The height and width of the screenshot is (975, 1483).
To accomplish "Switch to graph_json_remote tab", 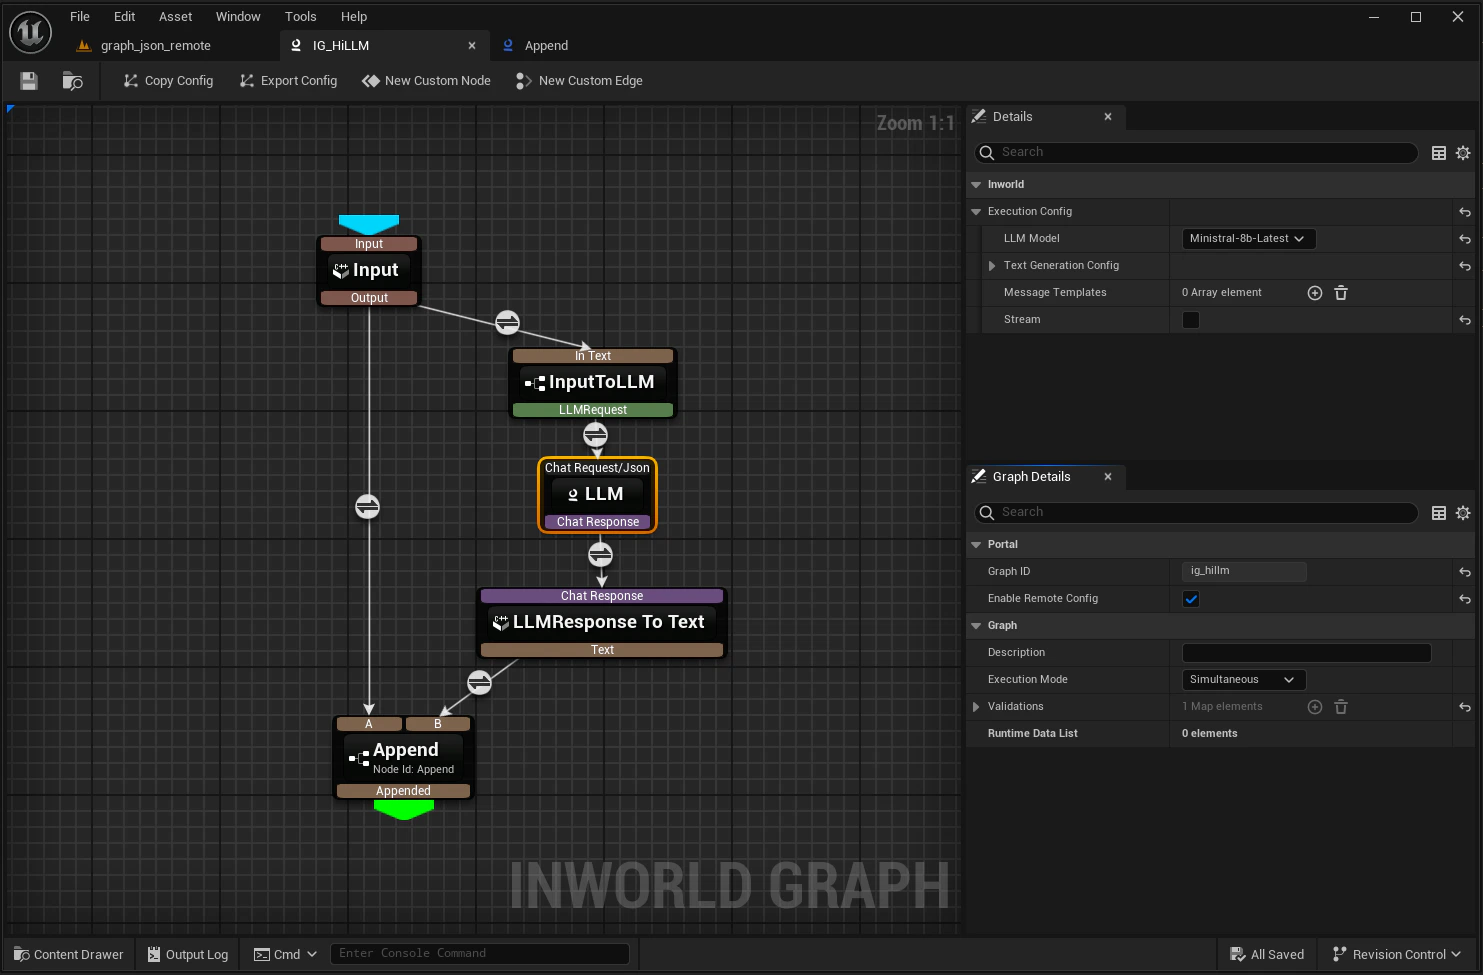I will pyautogui.click(x=155, y=46).
